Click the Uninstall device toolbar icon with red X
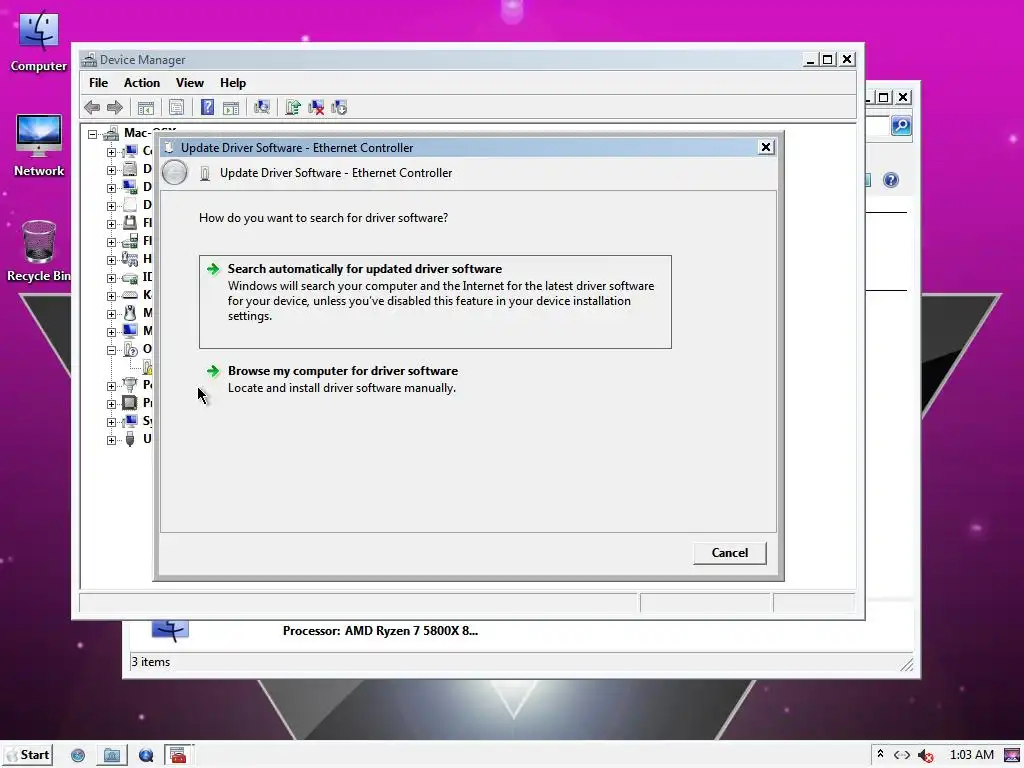1024x768 pixels. click(x=316, y=108)
